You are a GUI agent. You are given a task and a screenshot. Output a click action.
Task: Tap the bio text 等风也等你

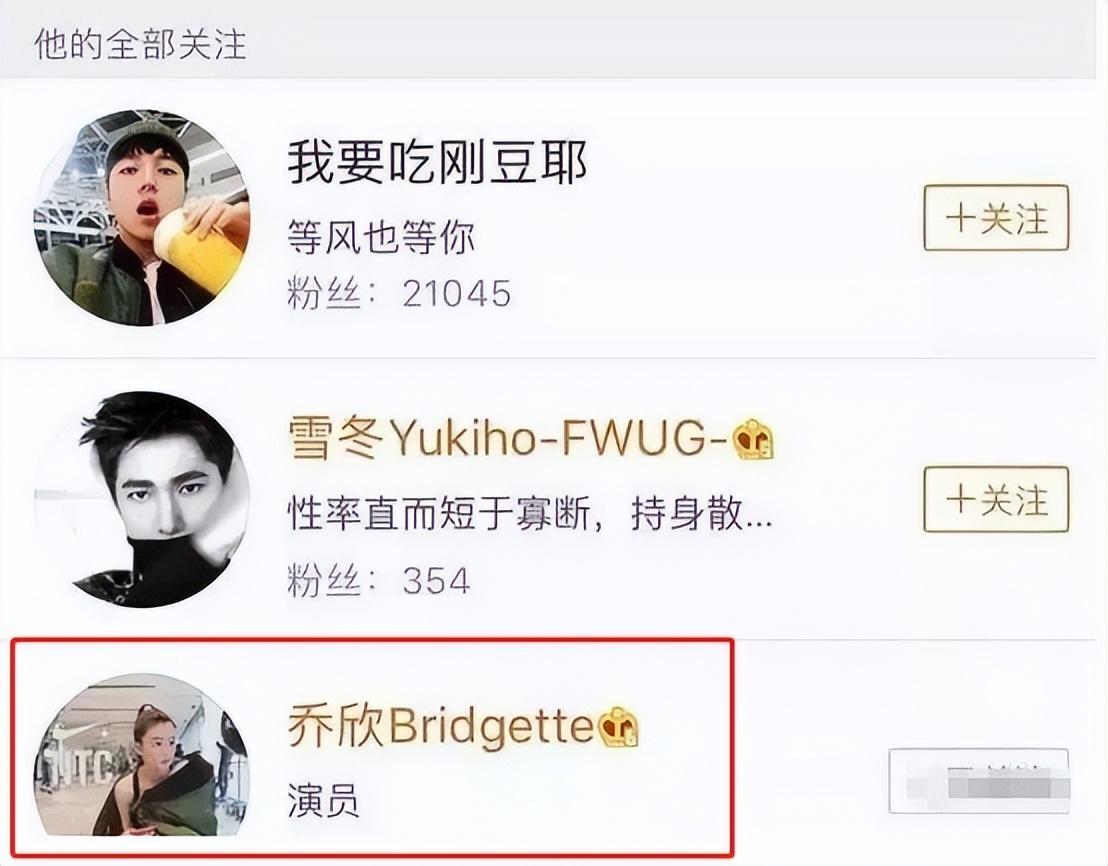point(381,237)
